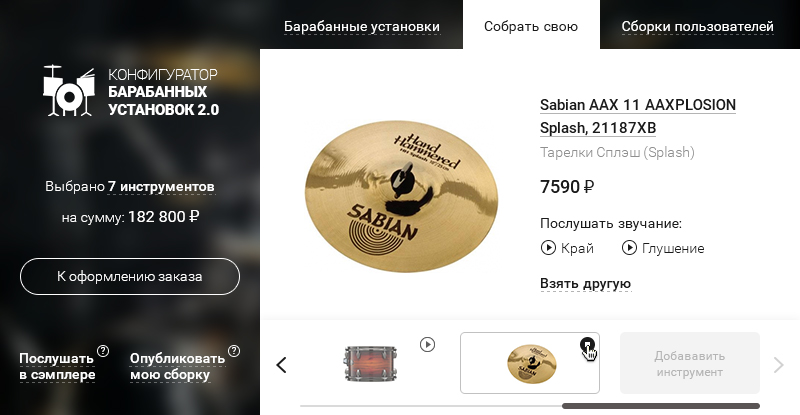Go to previous instruments with left arrow
The height and width of the screenshot is (415, 800).
[x=281, y=364]
